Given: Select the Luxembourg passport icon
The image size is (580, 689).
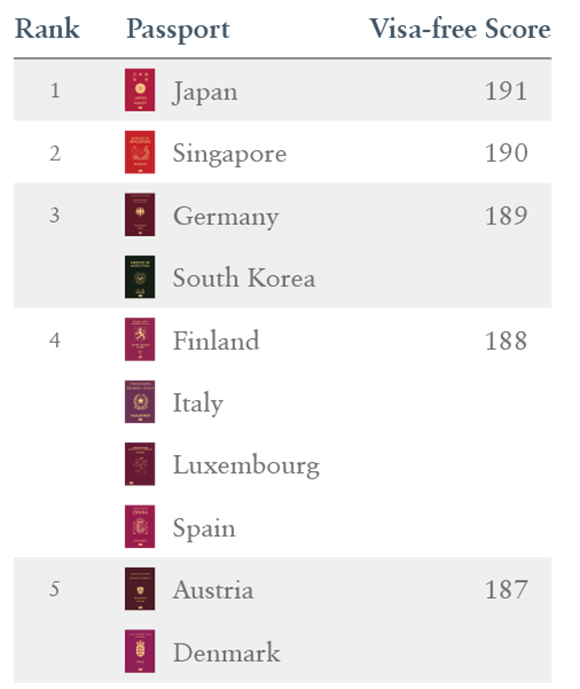Looking at the screenshot, I should [140, 464].
